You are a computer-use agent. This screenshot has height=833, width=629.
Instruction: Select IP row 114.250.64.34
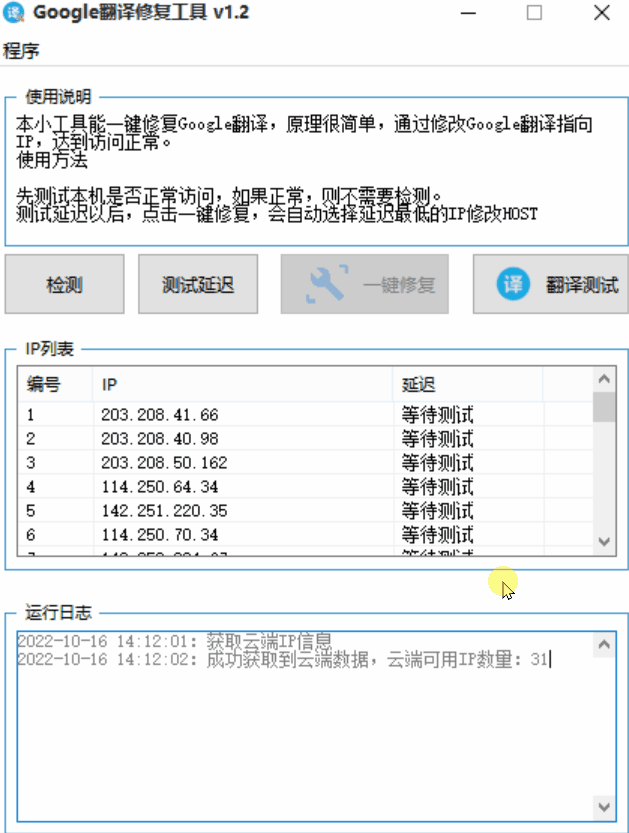[x=305, y=487]
